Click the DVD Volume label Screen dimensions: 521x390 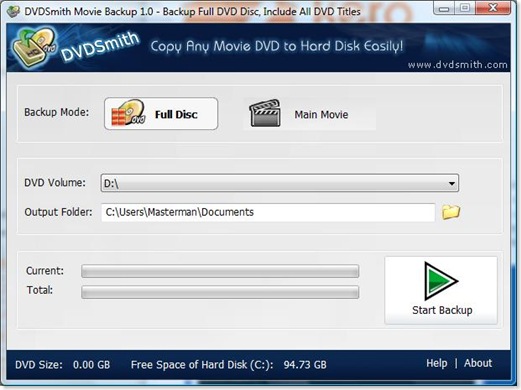[55, 183]
